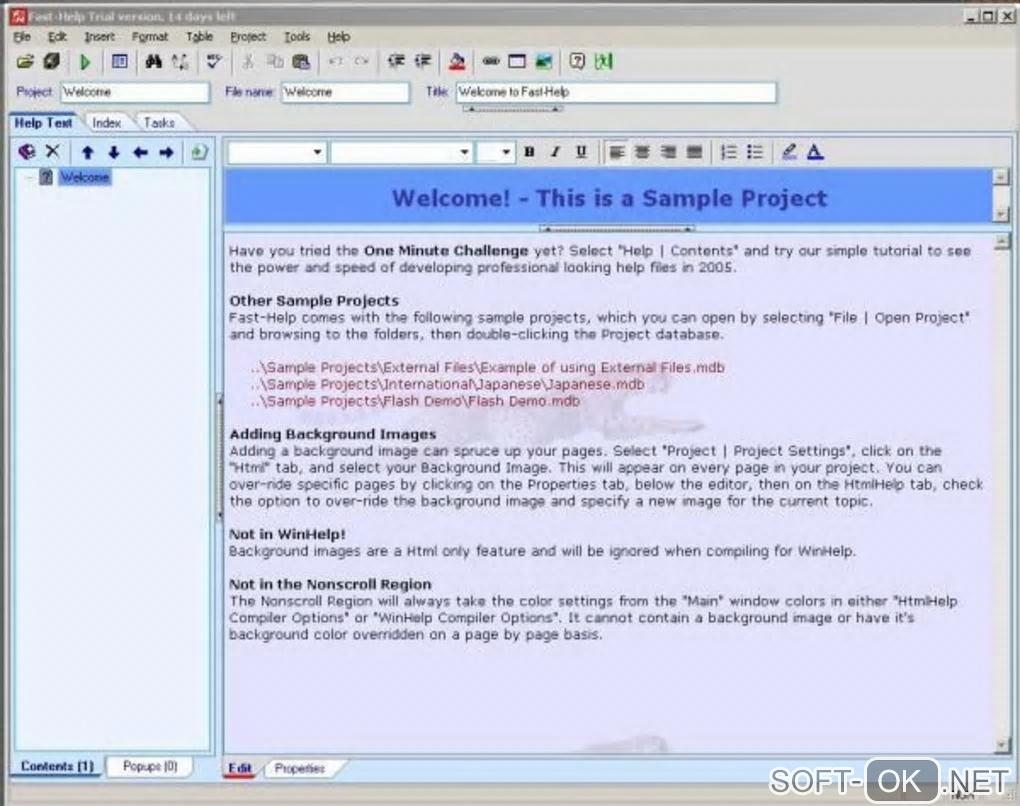Align text left

point(616,152)
